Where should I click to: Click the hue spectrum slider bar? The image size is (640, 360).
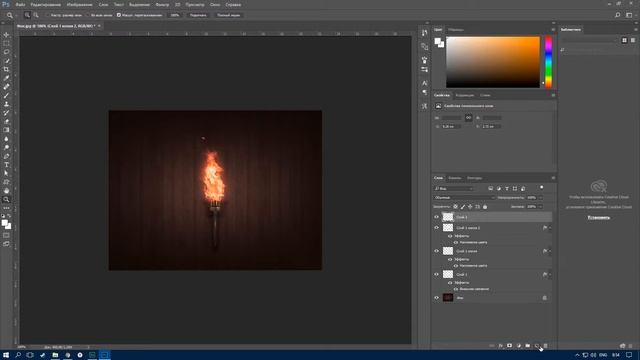549,62
